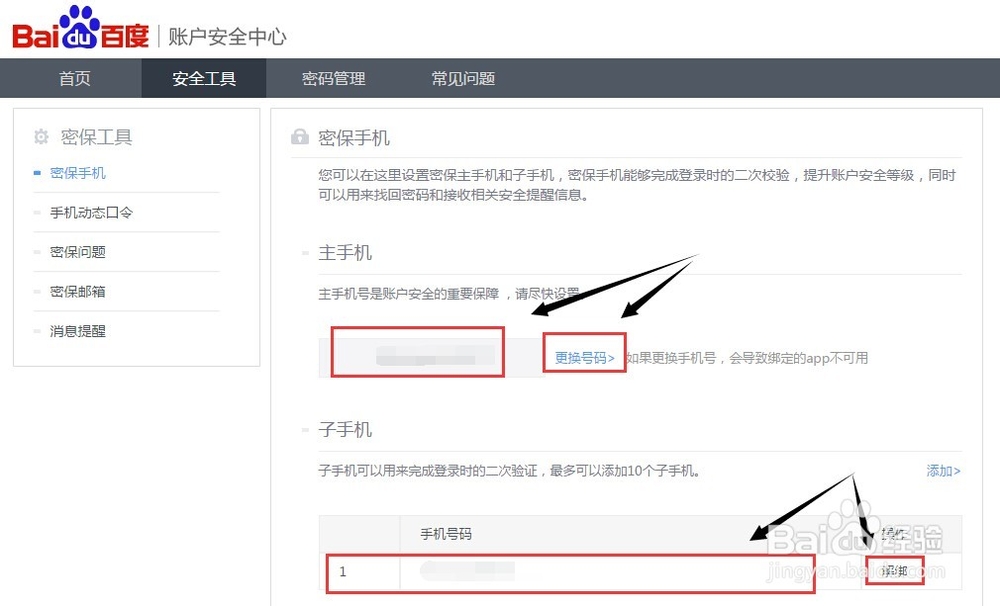Image resolution: width=1000 pixels, height=606 pixels.
Task: Click the lock icon beside 密保手机 heading
Action: coord(299,137)
